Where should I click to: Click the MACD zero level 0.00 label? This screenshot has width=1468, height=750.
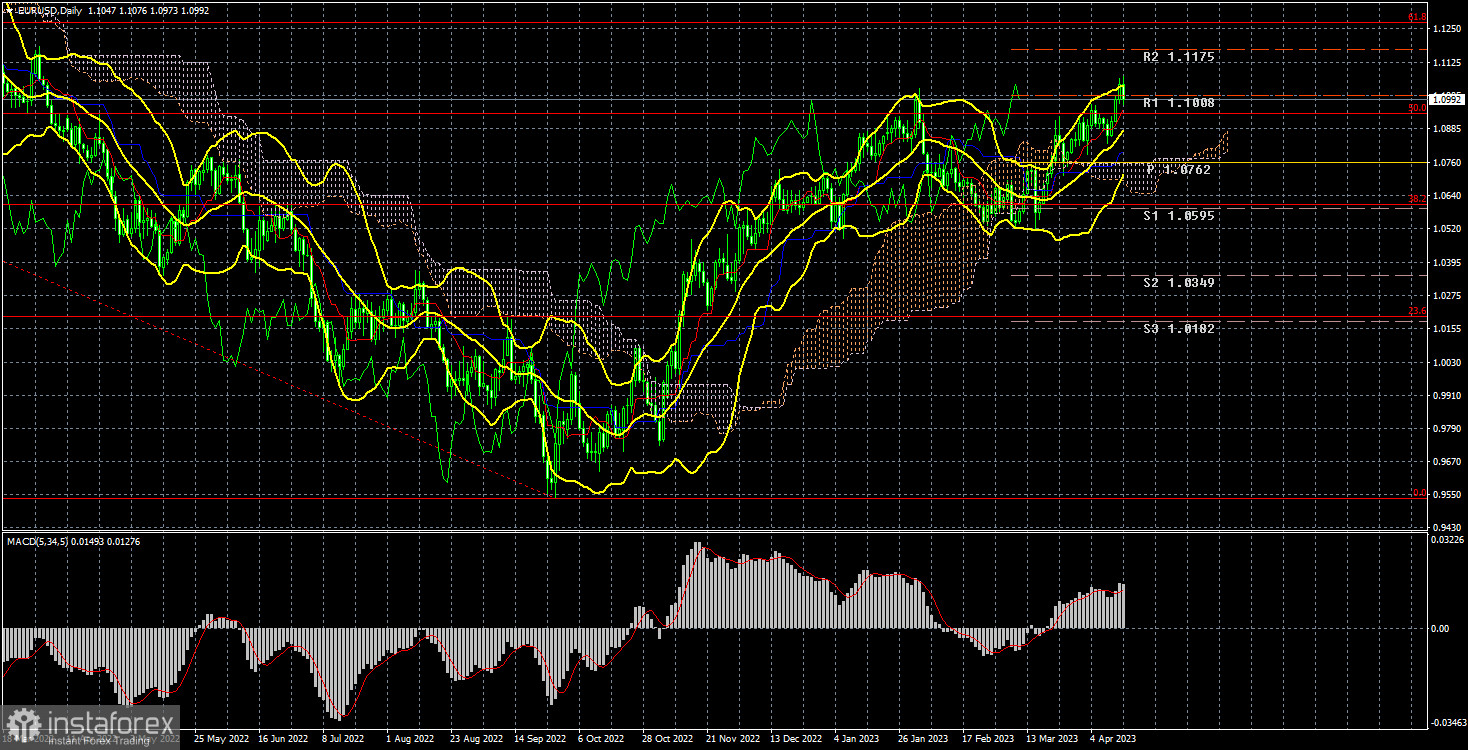coord(1440,628)
